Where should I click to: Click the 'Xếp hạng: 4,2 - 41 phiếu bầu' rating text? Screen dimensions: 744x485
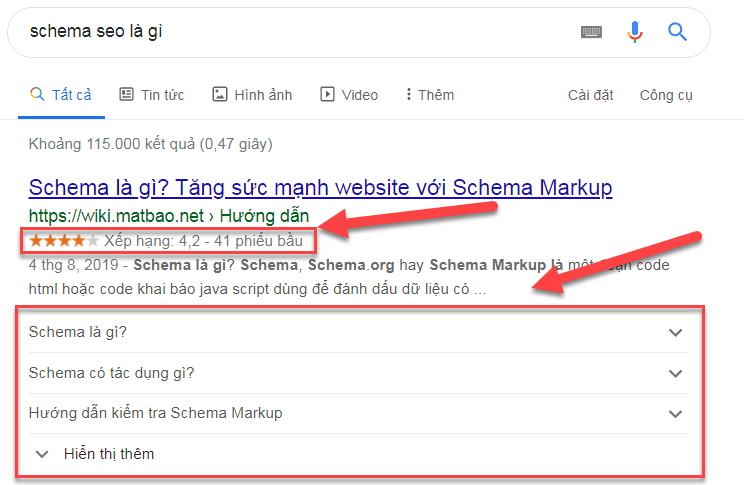pyautogui.click(x=204, y=241)
